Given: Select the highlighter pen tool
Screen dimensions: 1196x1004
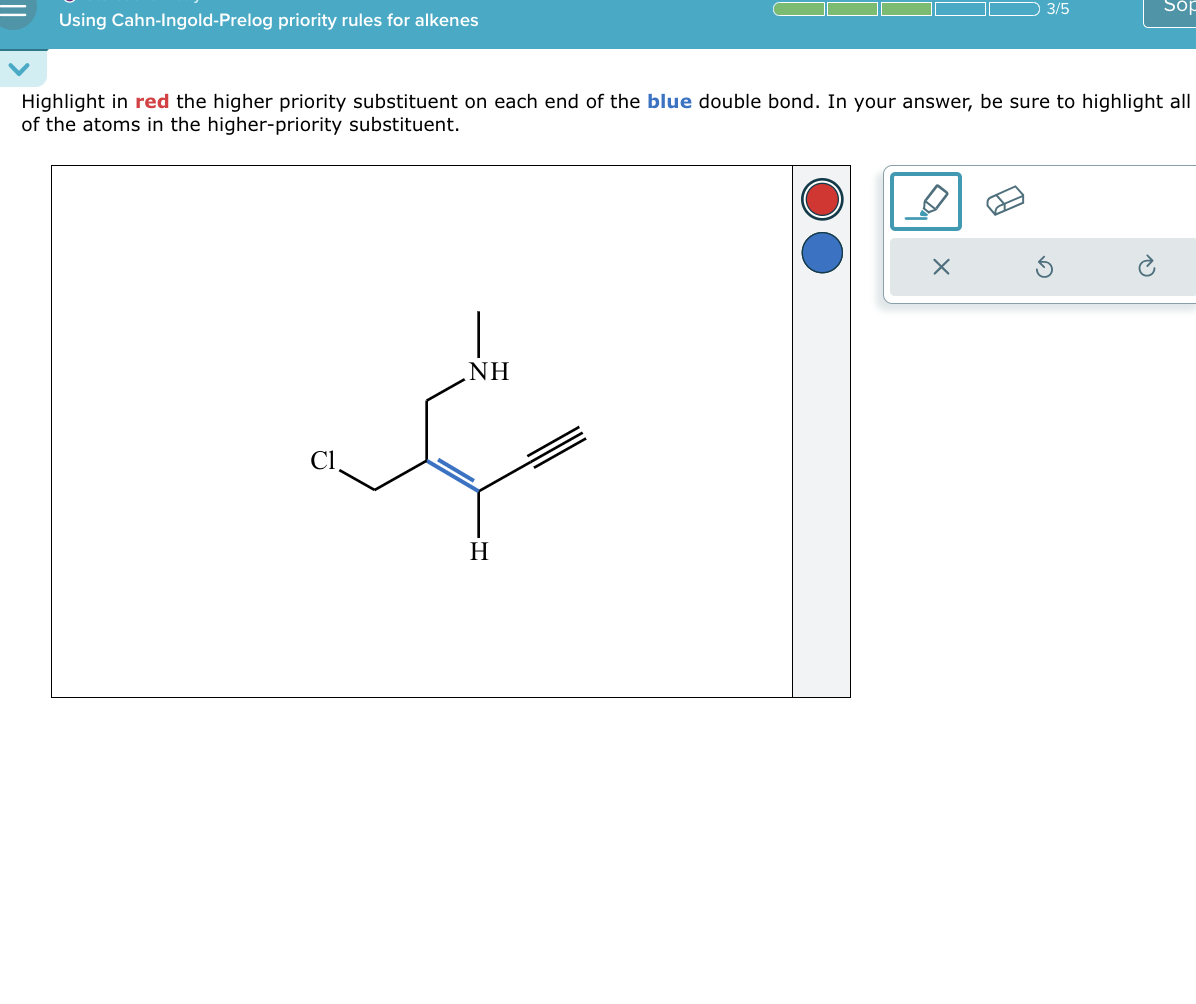Looking at the screenshot, I should (x=925, y=200).
